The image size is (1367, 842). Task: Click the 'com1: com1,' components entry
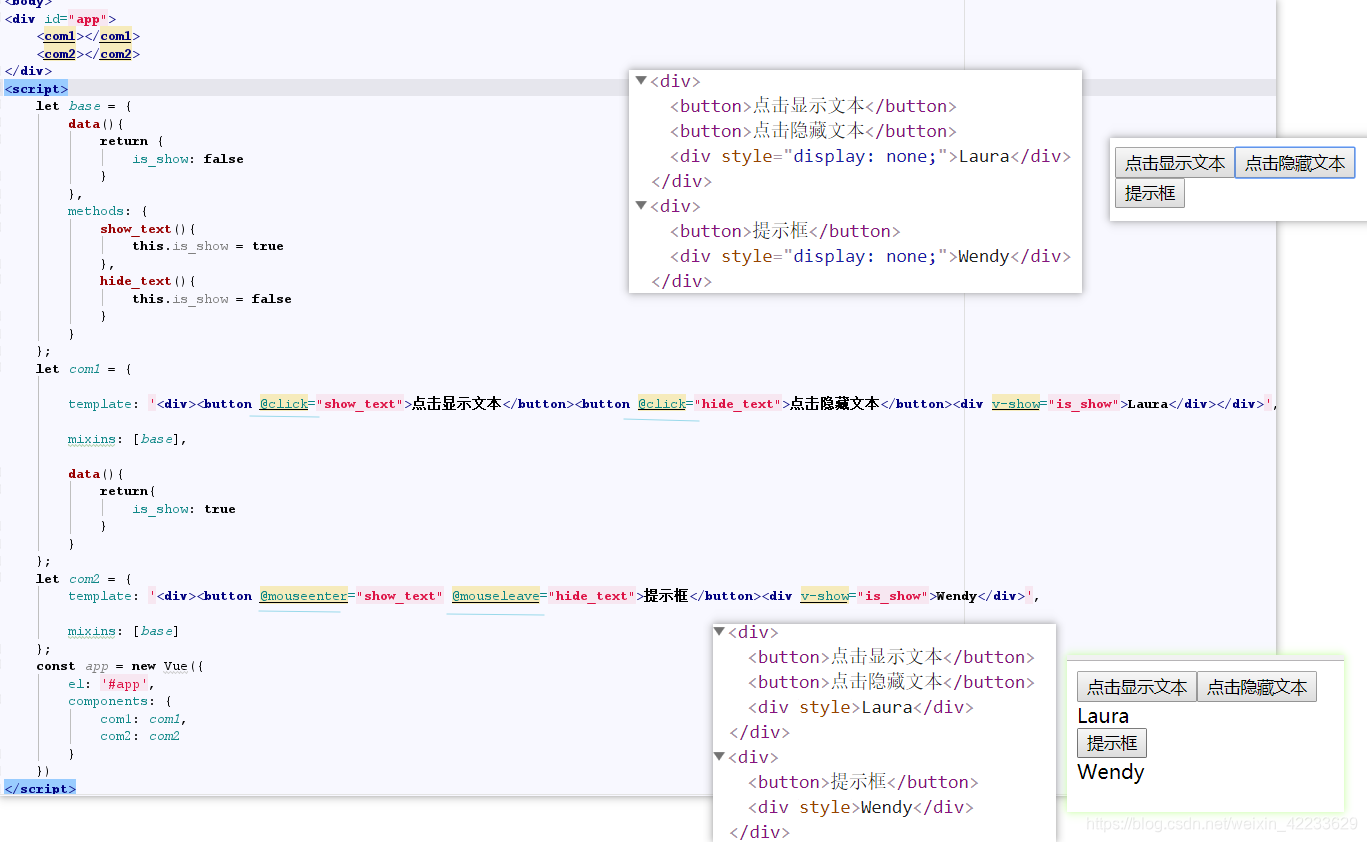[144, 719]
